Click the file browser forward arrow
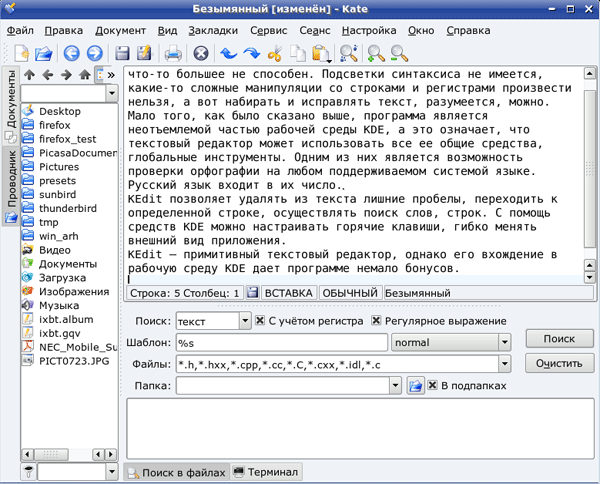 [66, 75]
